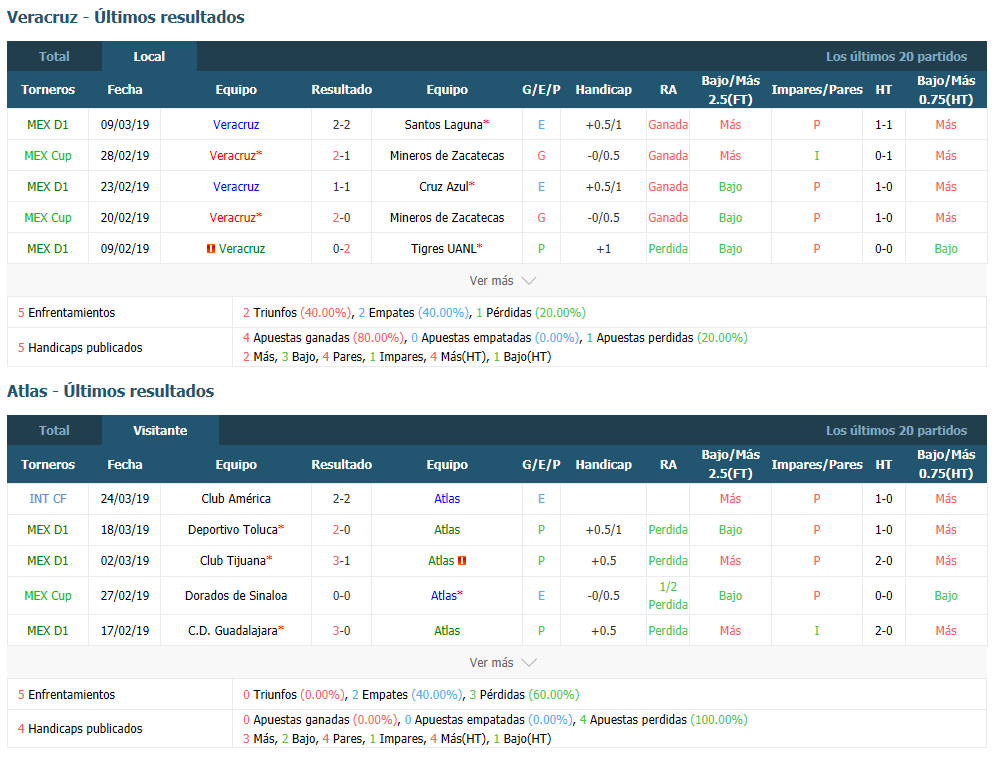Click the Handicap column header in Veracruz table
995x758 pixels.
click(603, 89)
